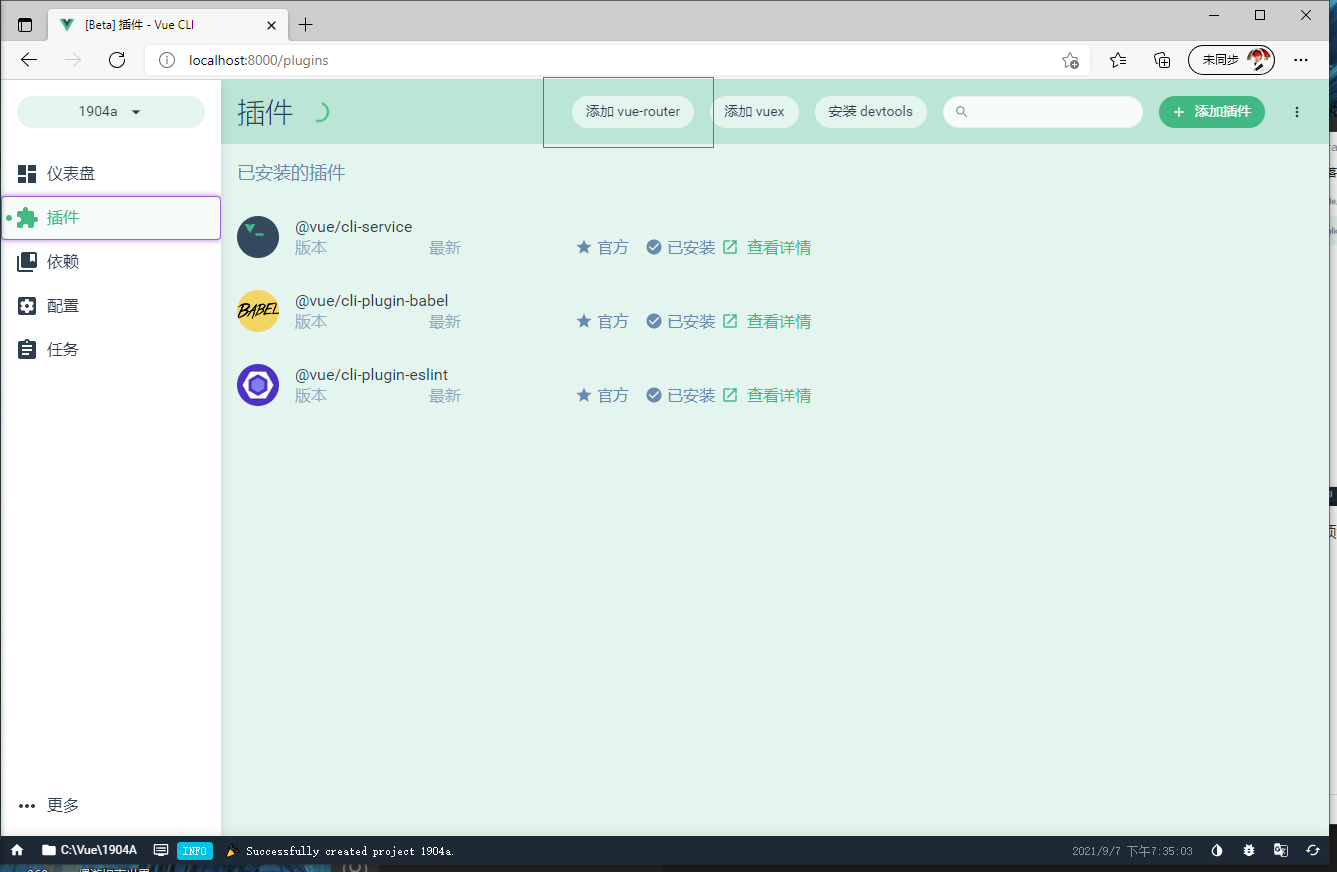Click the ESLint plugin logo

tap(258, 385)
